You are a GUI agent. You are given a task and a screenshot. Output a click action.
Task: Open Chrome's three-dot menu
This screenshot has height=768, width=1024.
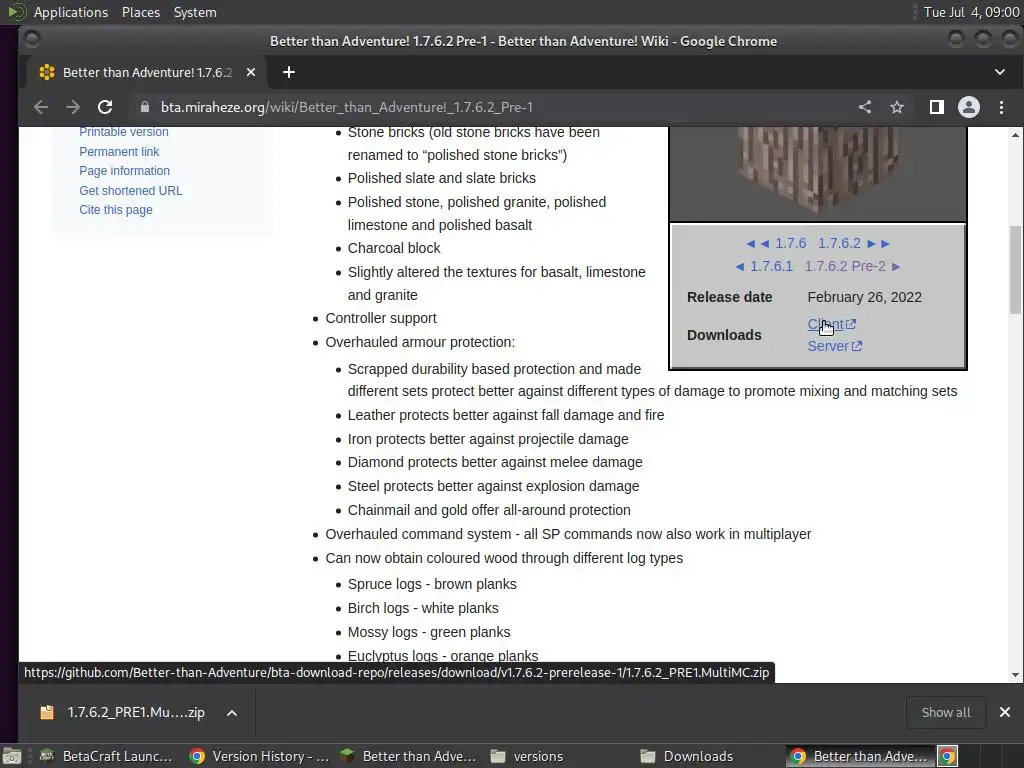pos(1001,107)
